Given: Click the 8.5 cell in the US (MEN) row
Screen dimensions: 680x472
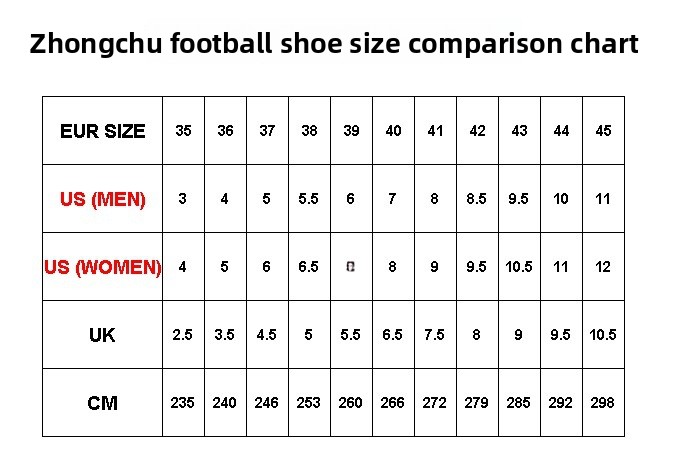Looking at the screenshot, I should pyautogui.click(x=477, y=199).
